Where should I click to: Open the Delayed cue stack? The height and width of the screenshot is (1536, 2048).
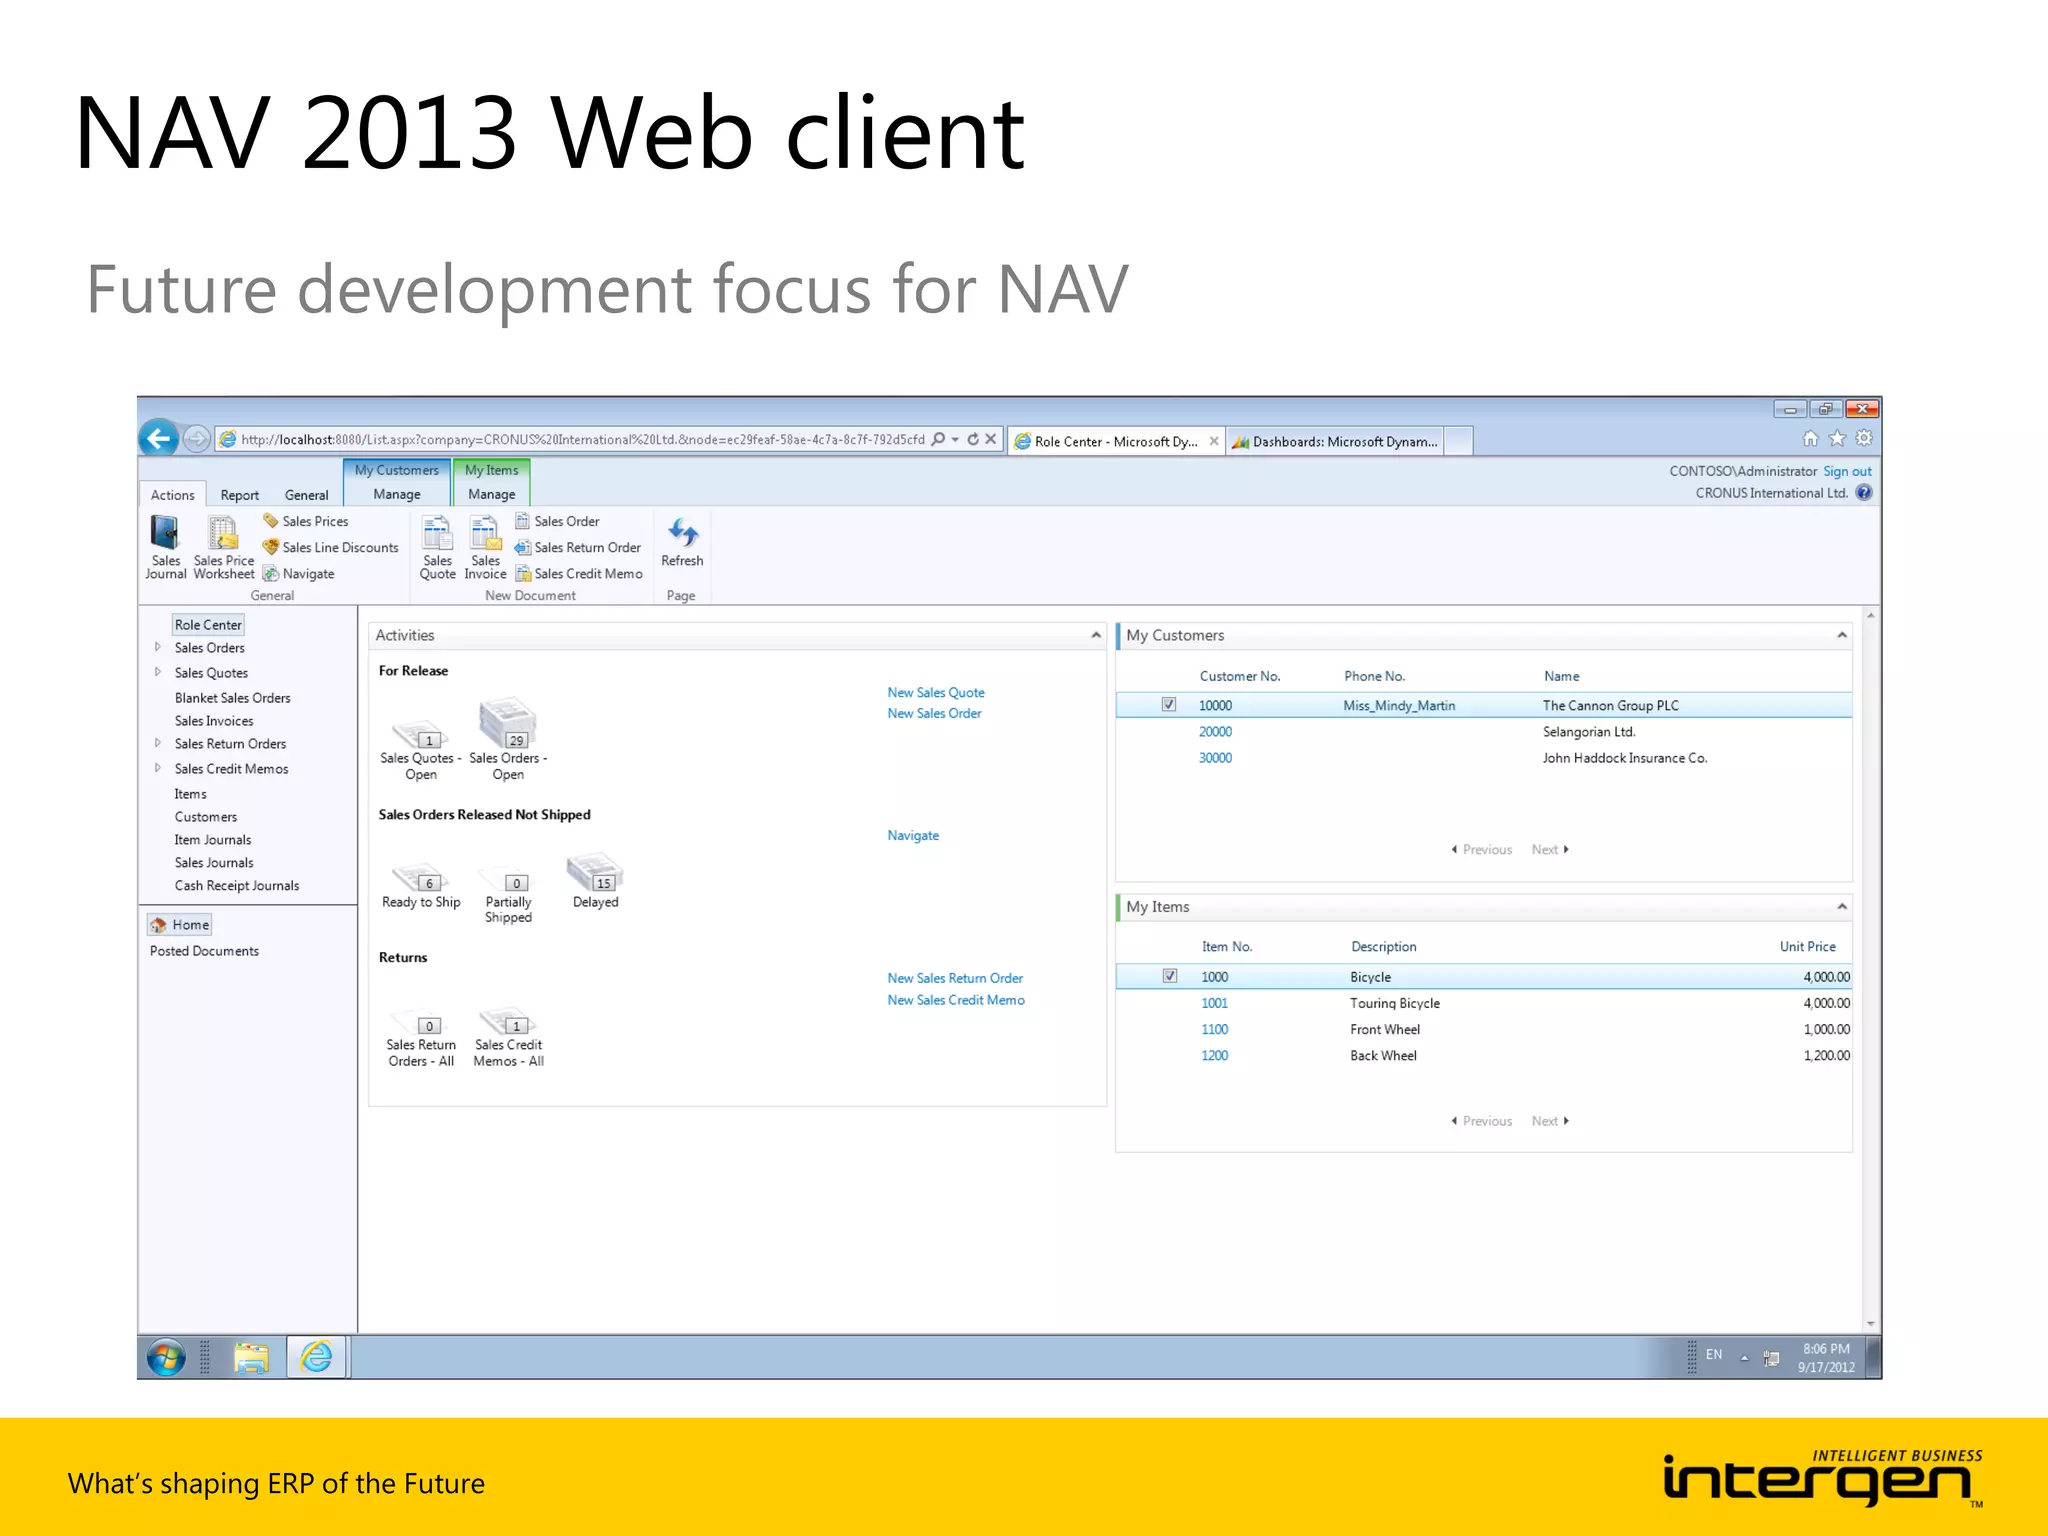(x=595, y=881)
